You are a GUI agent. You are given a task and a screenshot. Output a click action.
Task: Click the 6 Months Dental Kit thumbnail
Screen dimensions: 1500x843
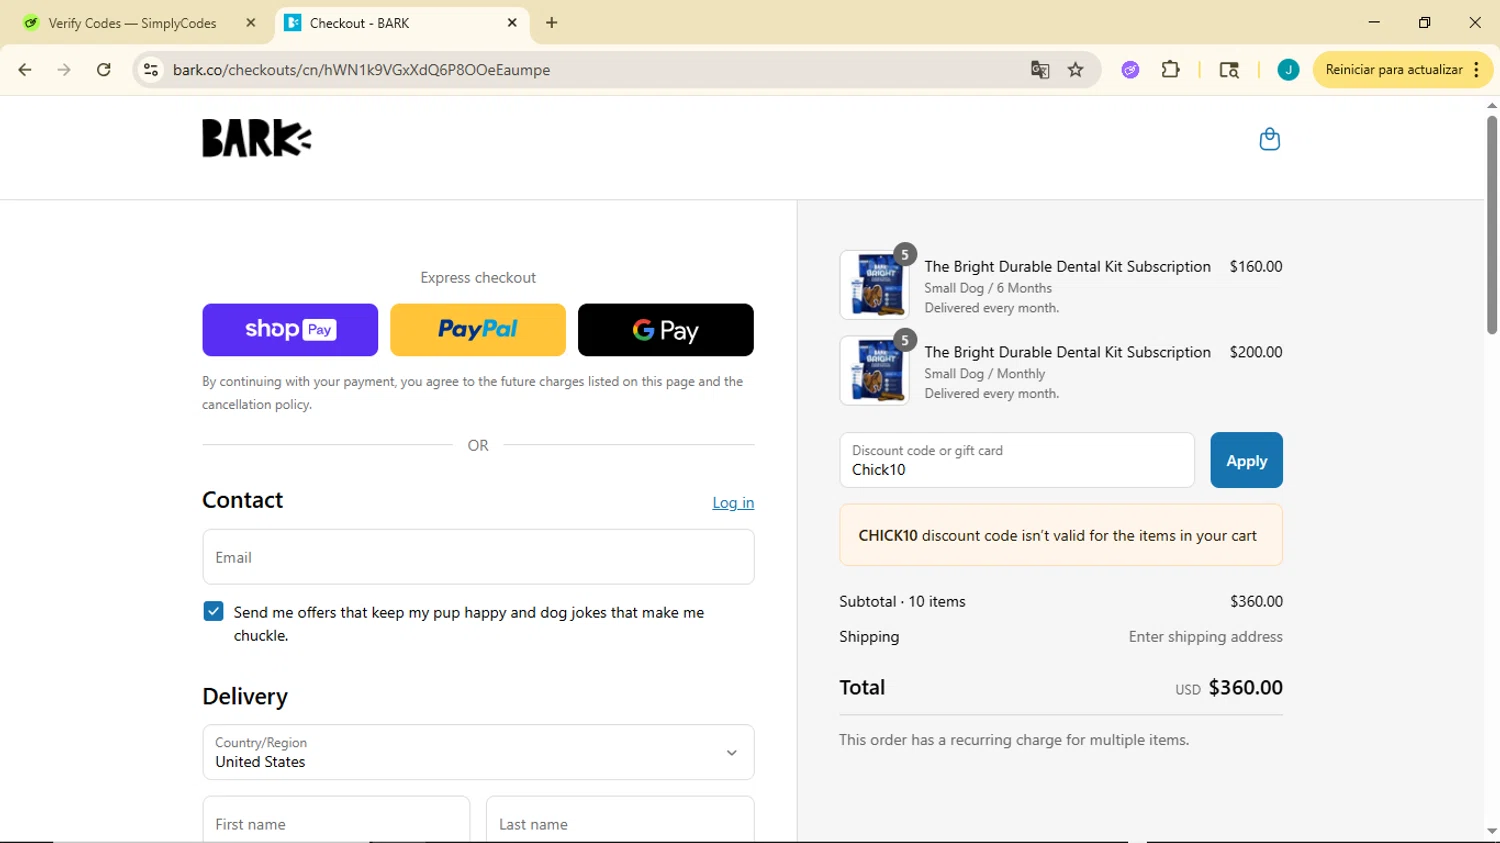pyautogui.click(x=875, y=285)
